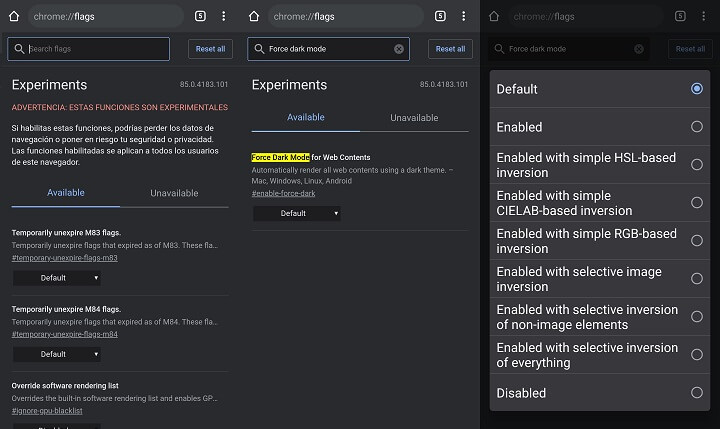
Task: Open the M83 flags Default dropdown
Action: [x=57, y=278]
